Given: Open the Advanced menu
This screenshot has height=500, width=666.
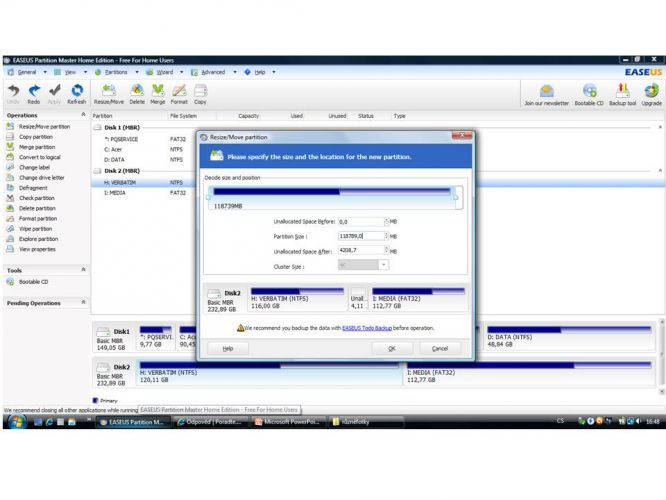Looking at the screenshot, I should click(213, 72).
